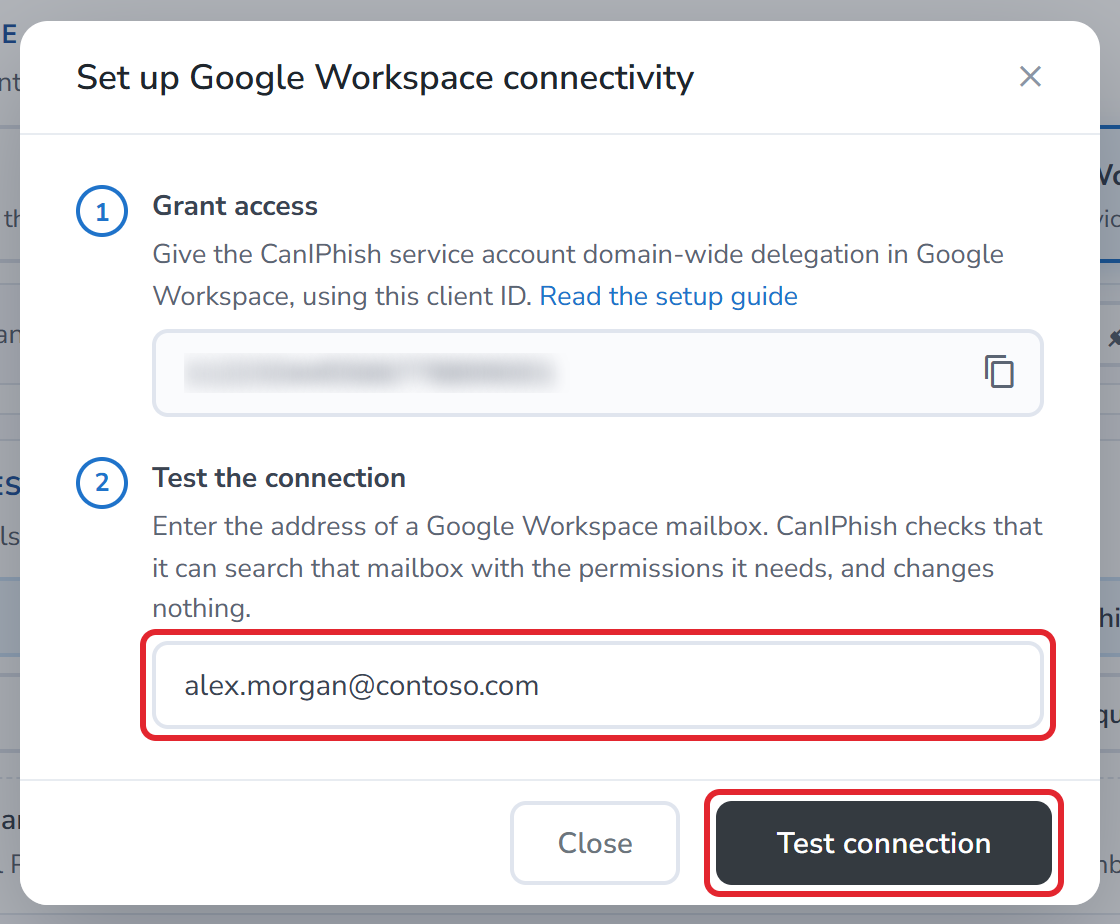Viewport: 1120px width, 924px height.
Task: Click the Test the connection heading
Action: tap(279, 478)
